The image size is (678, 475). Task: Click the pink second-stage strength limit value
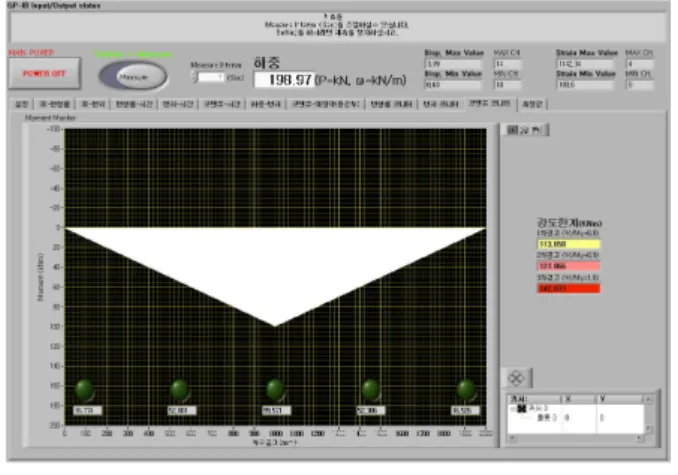tap(569, 266)
